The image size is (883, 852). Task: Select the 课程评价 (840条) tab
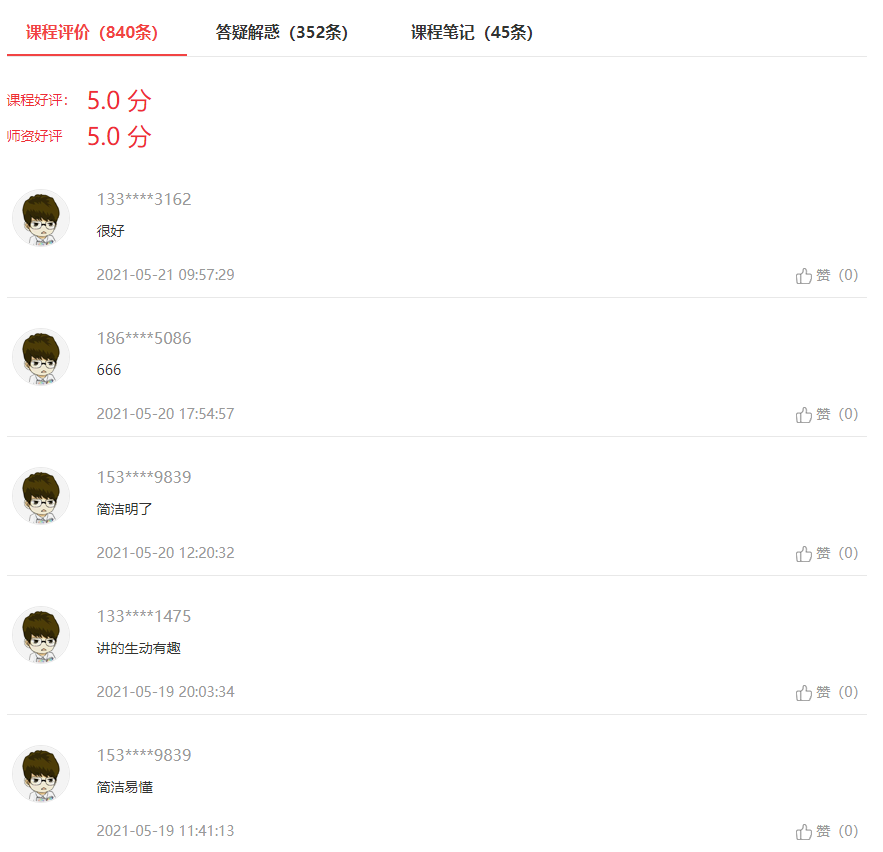coord(92,32)
